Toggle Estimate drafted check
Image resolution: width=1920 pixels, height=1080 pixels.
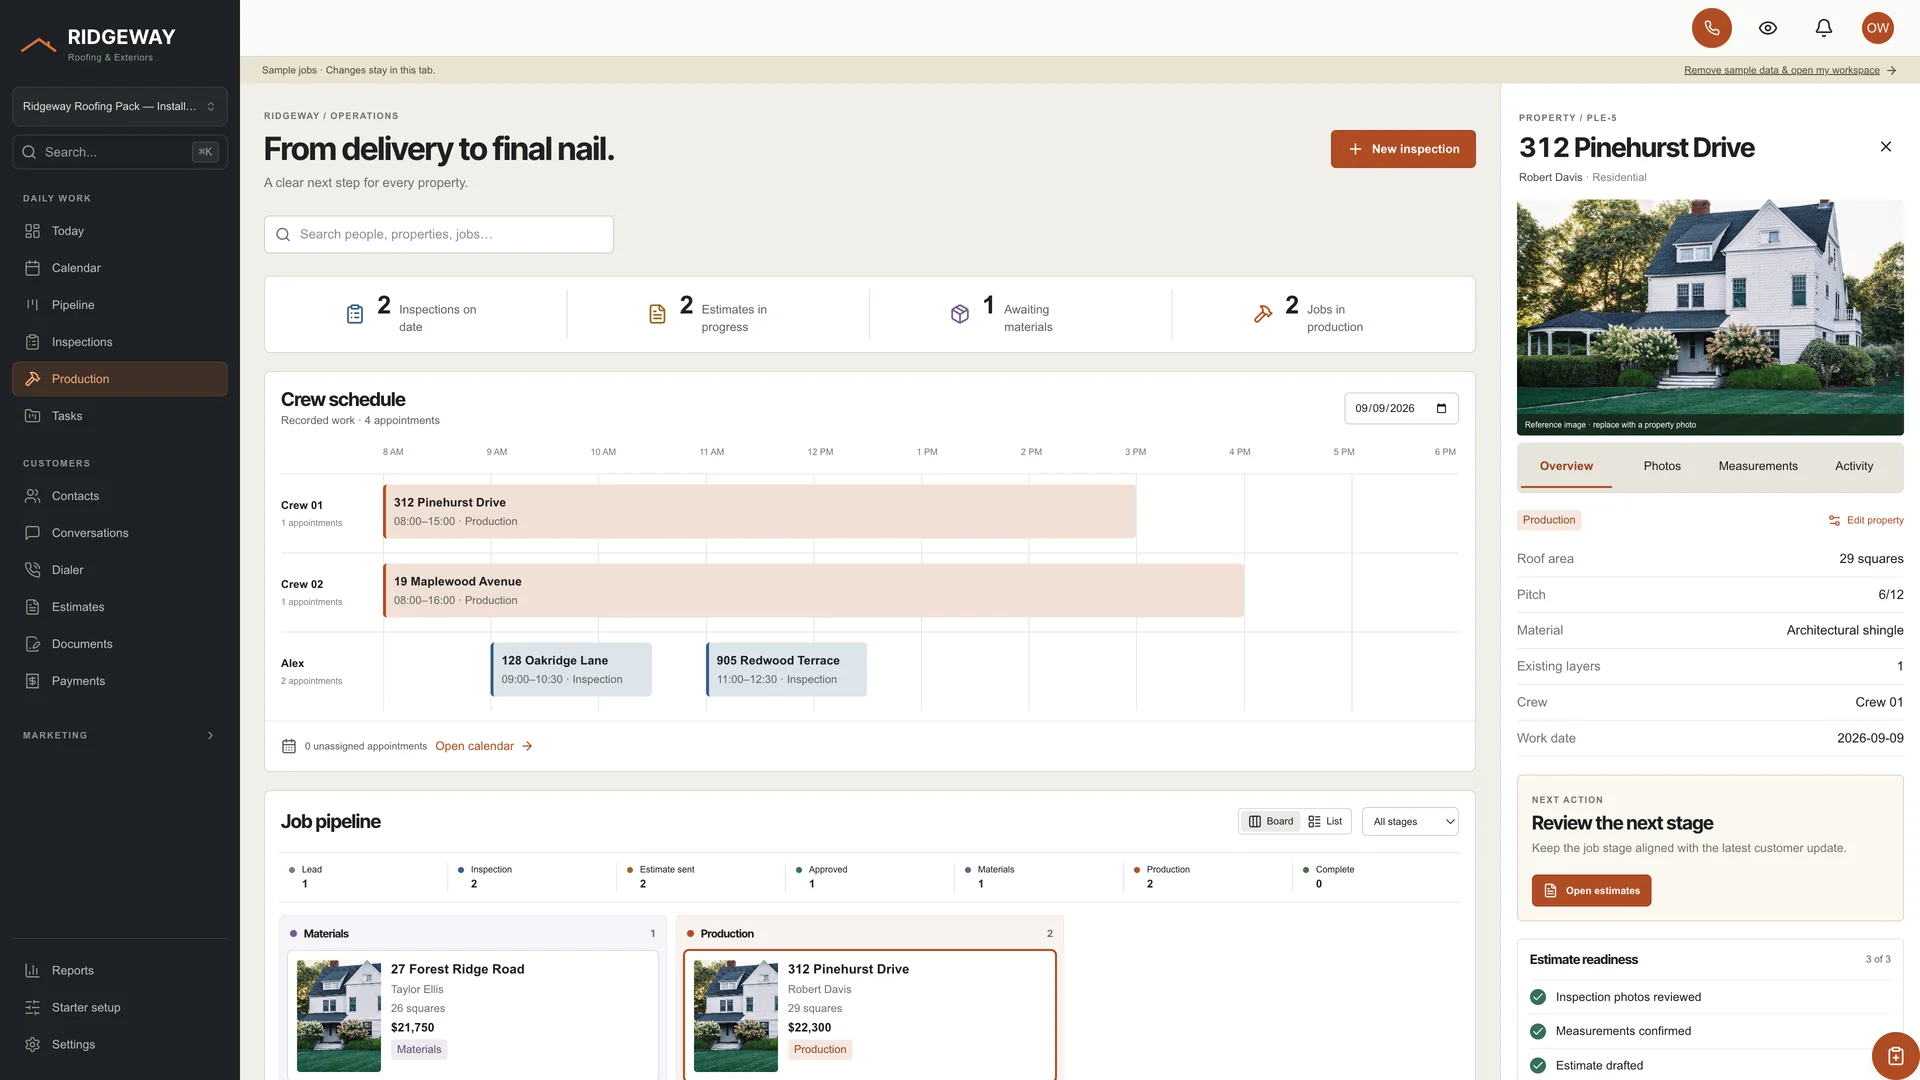pos(1538,1065)
